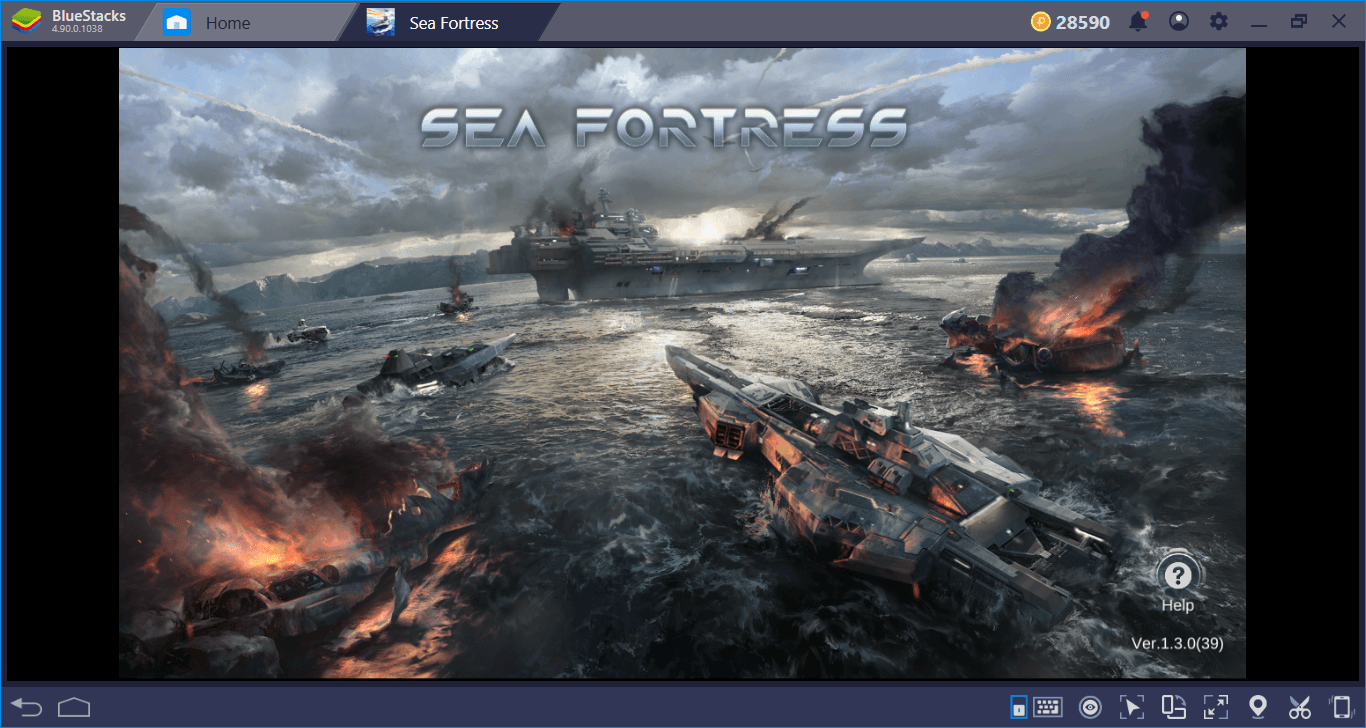Viewport: 1366px width, 728px height.
Task: Tap the Android home button
Action: click(75, 707)
